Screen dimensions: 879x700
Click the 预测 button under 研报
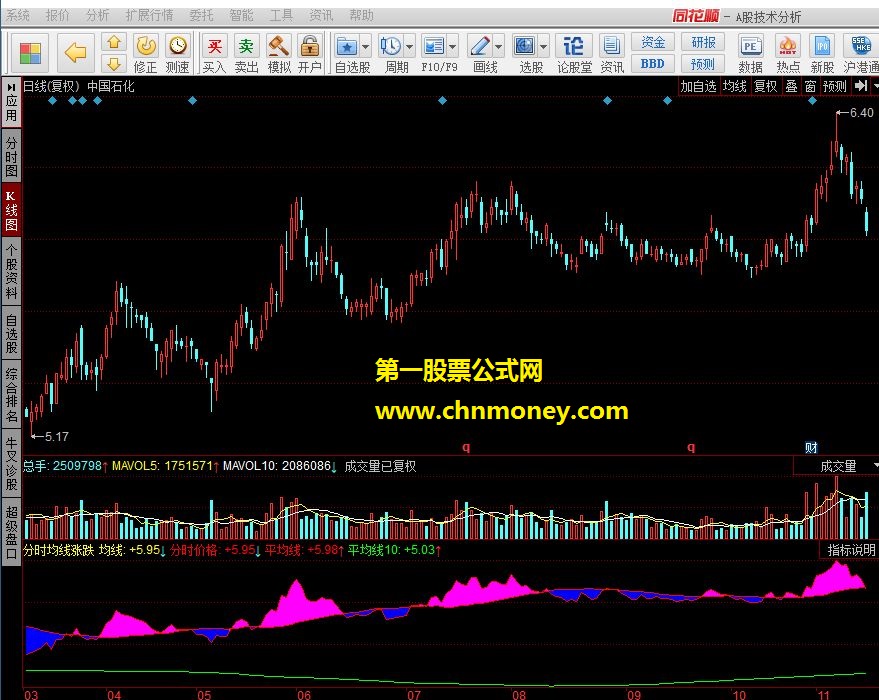703,64
